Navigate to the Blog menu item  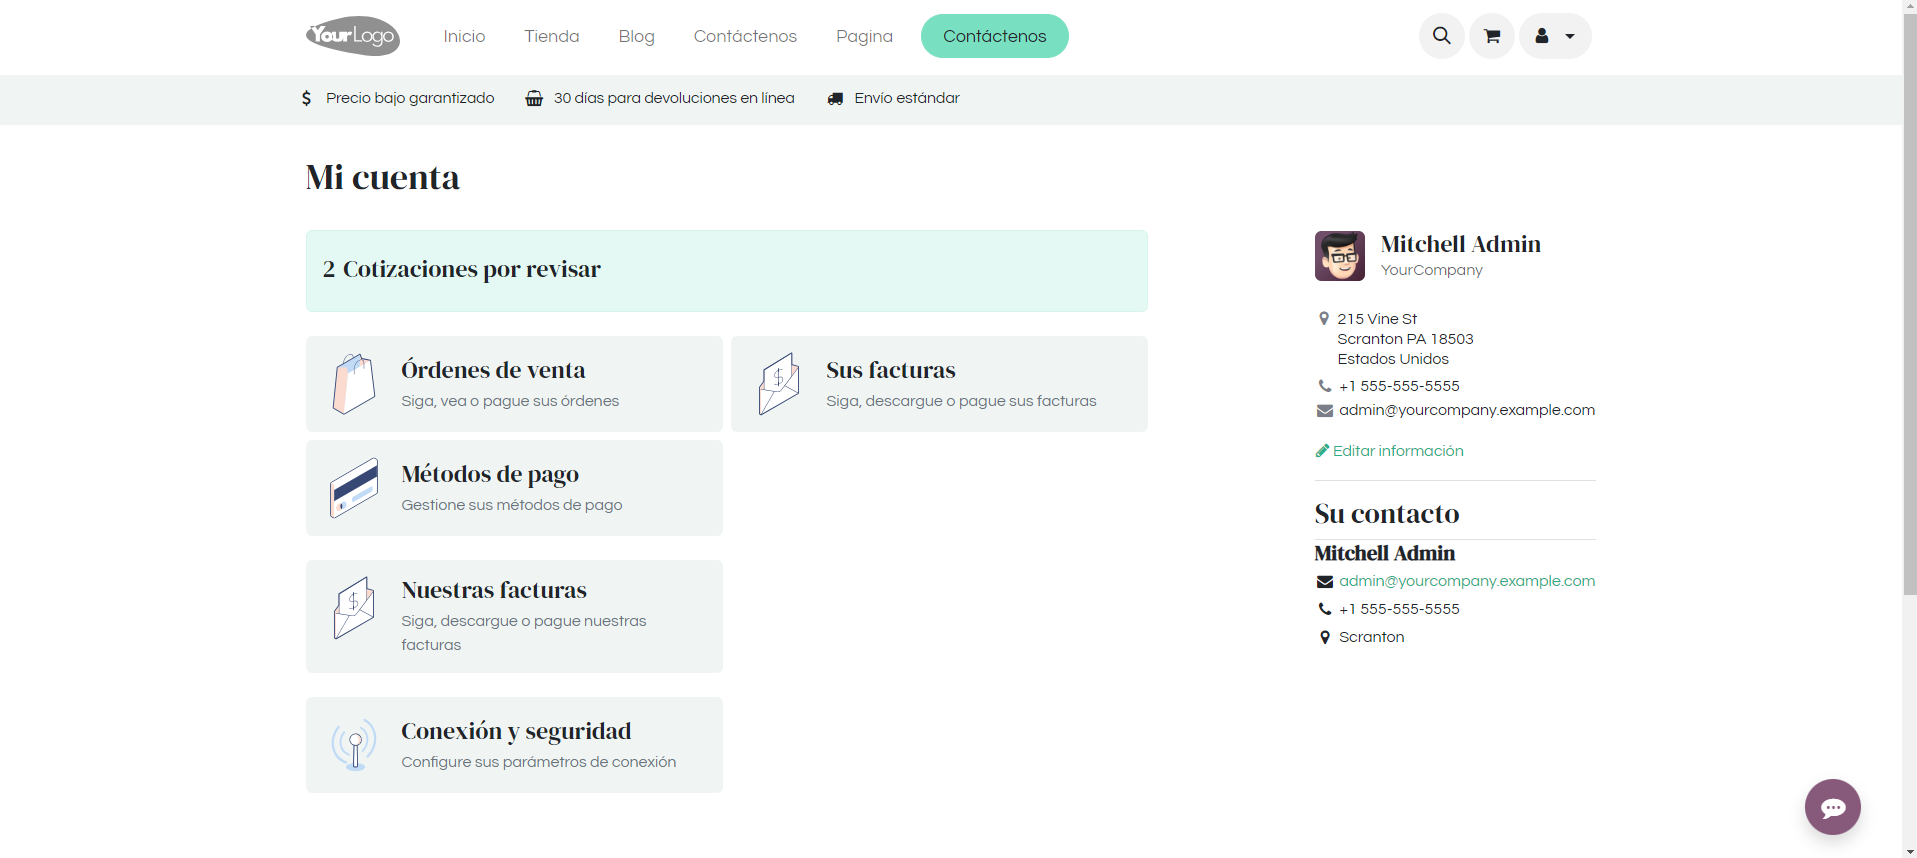(x=636, y=36)
